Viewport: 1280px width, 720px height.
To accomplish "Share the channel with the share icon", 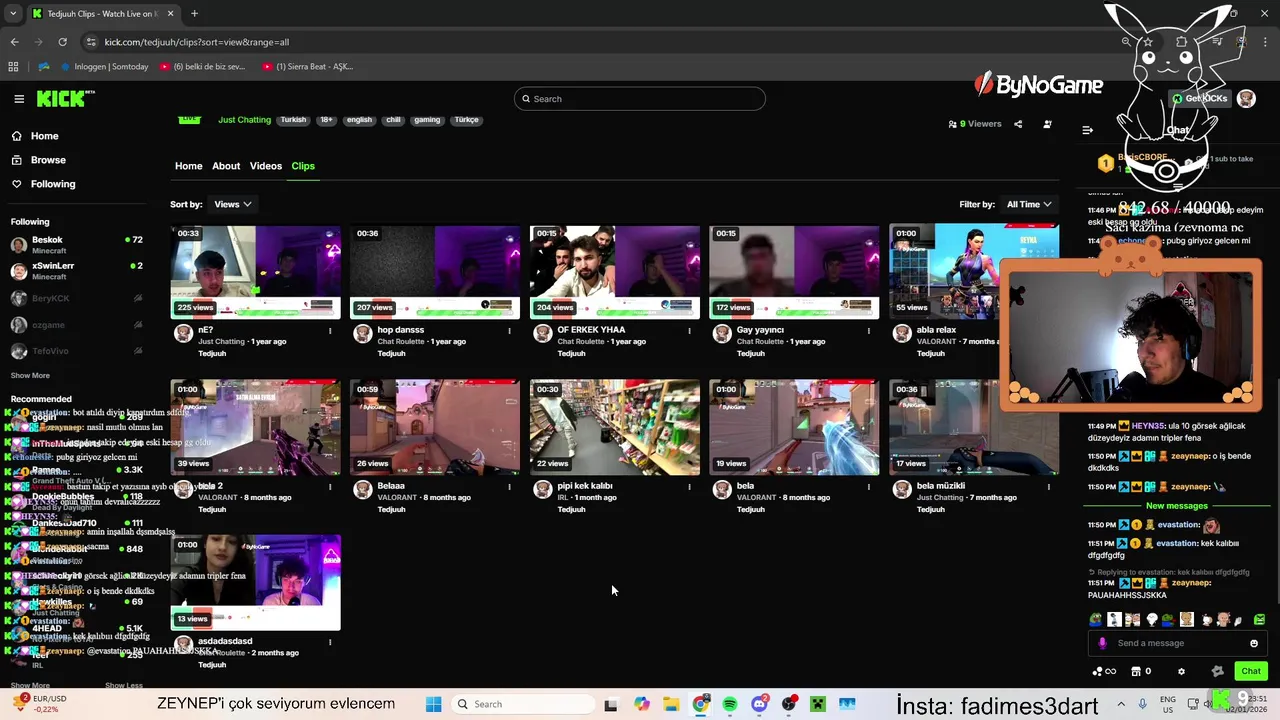I will point(1018,124).
